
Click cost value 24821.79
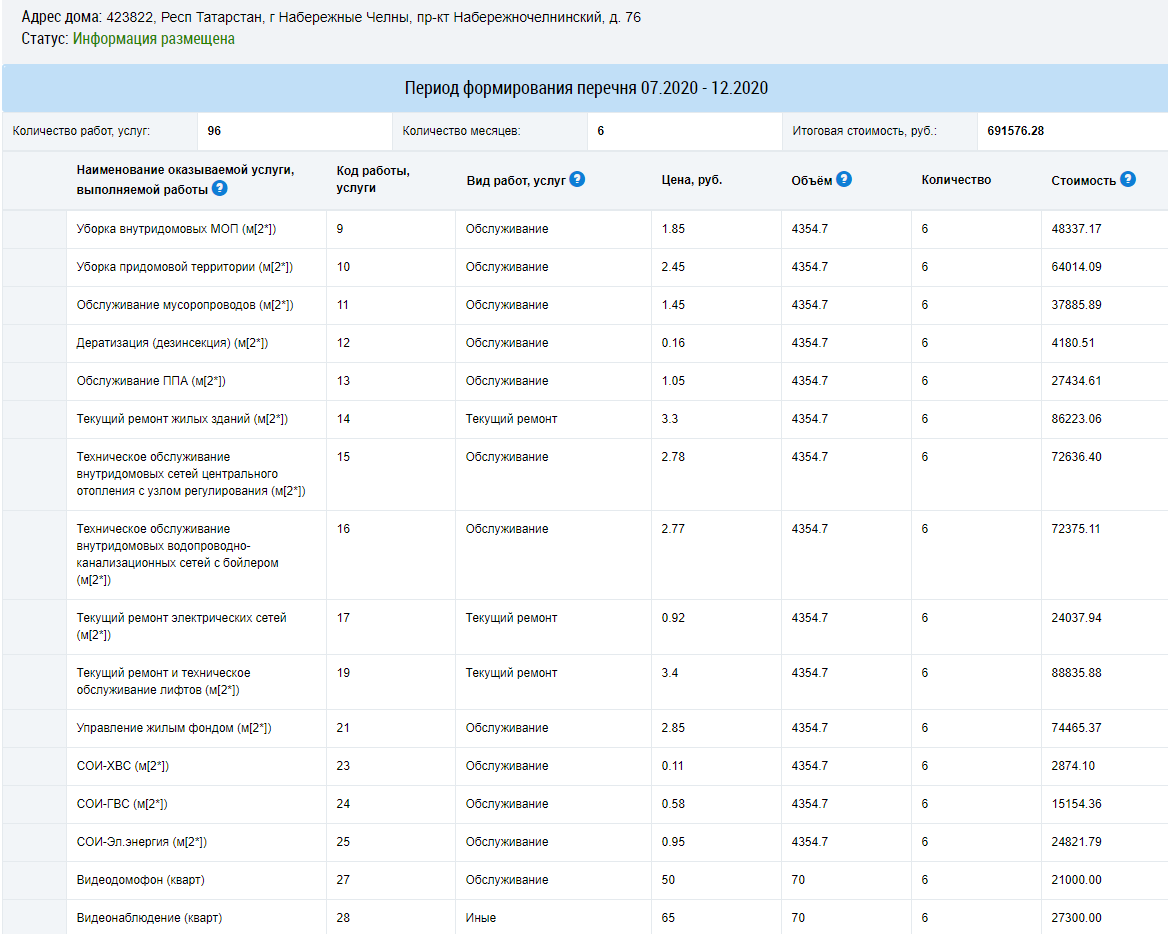pos(1076,842)
